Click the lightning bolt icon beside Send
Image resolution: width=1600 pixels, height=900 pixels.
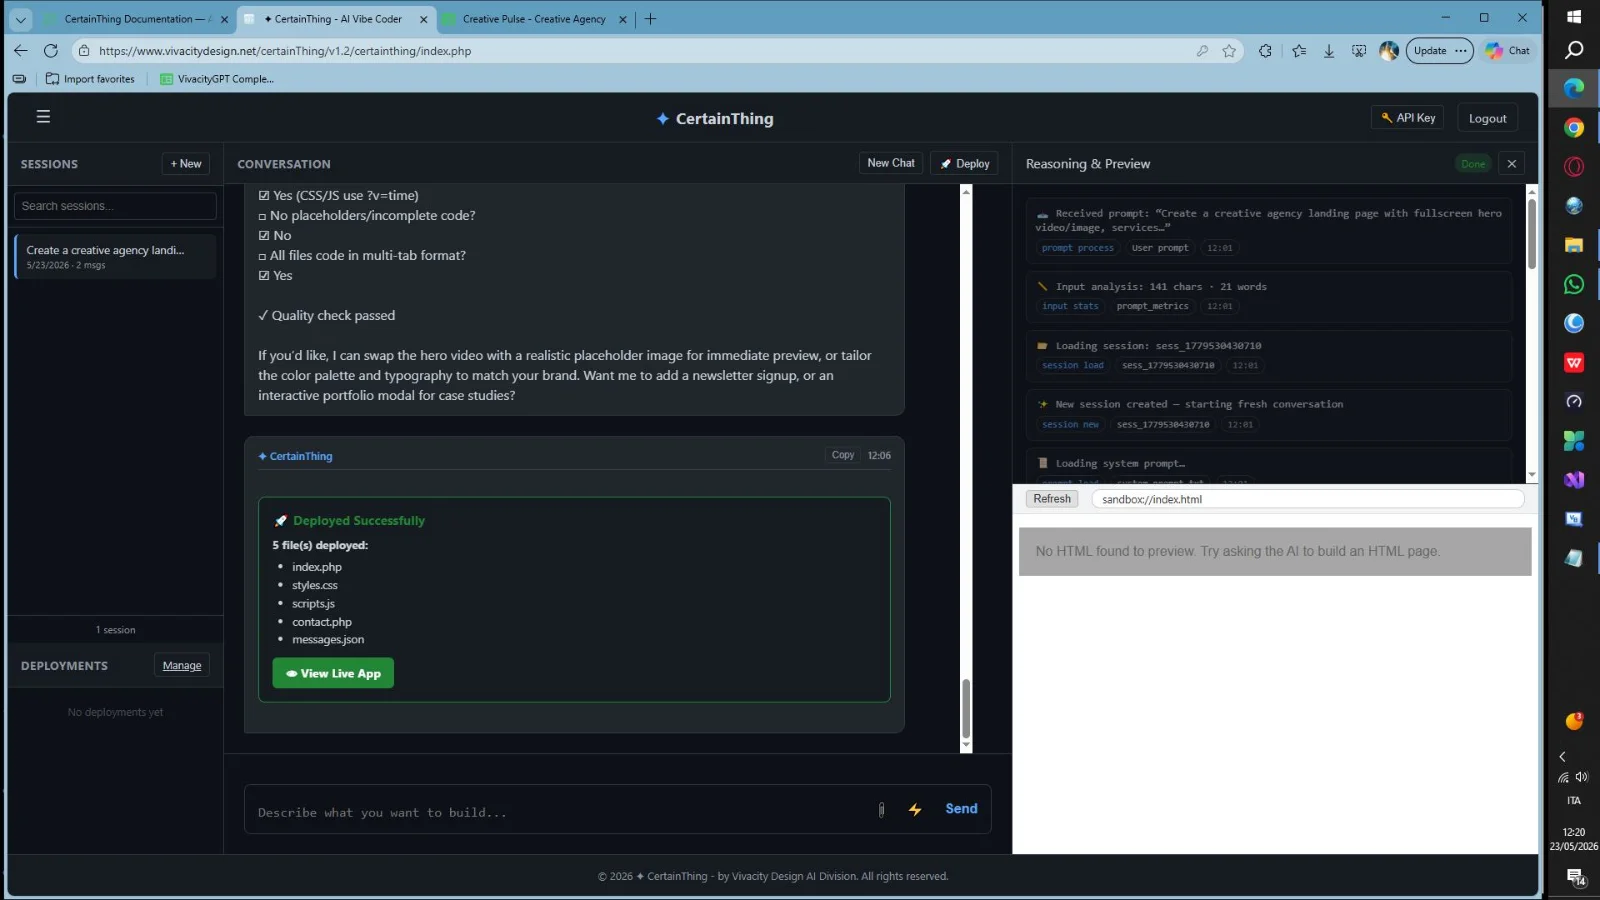pos(915,810)
